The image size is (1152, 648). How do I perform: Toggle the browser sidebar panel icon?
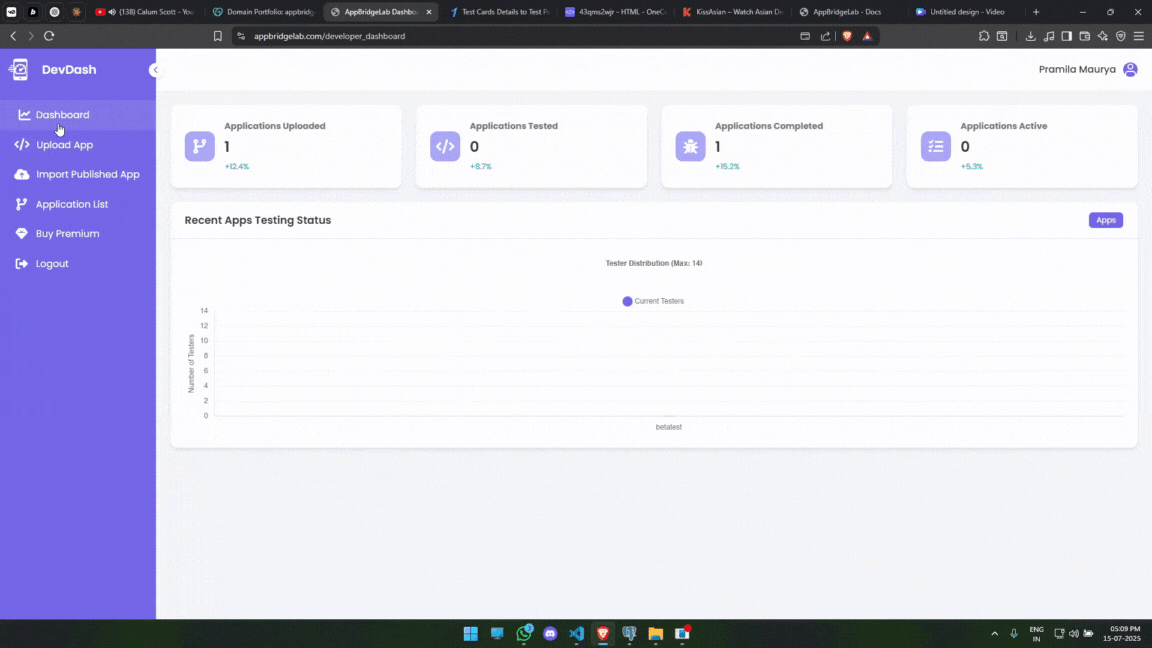coord(1067,36)
